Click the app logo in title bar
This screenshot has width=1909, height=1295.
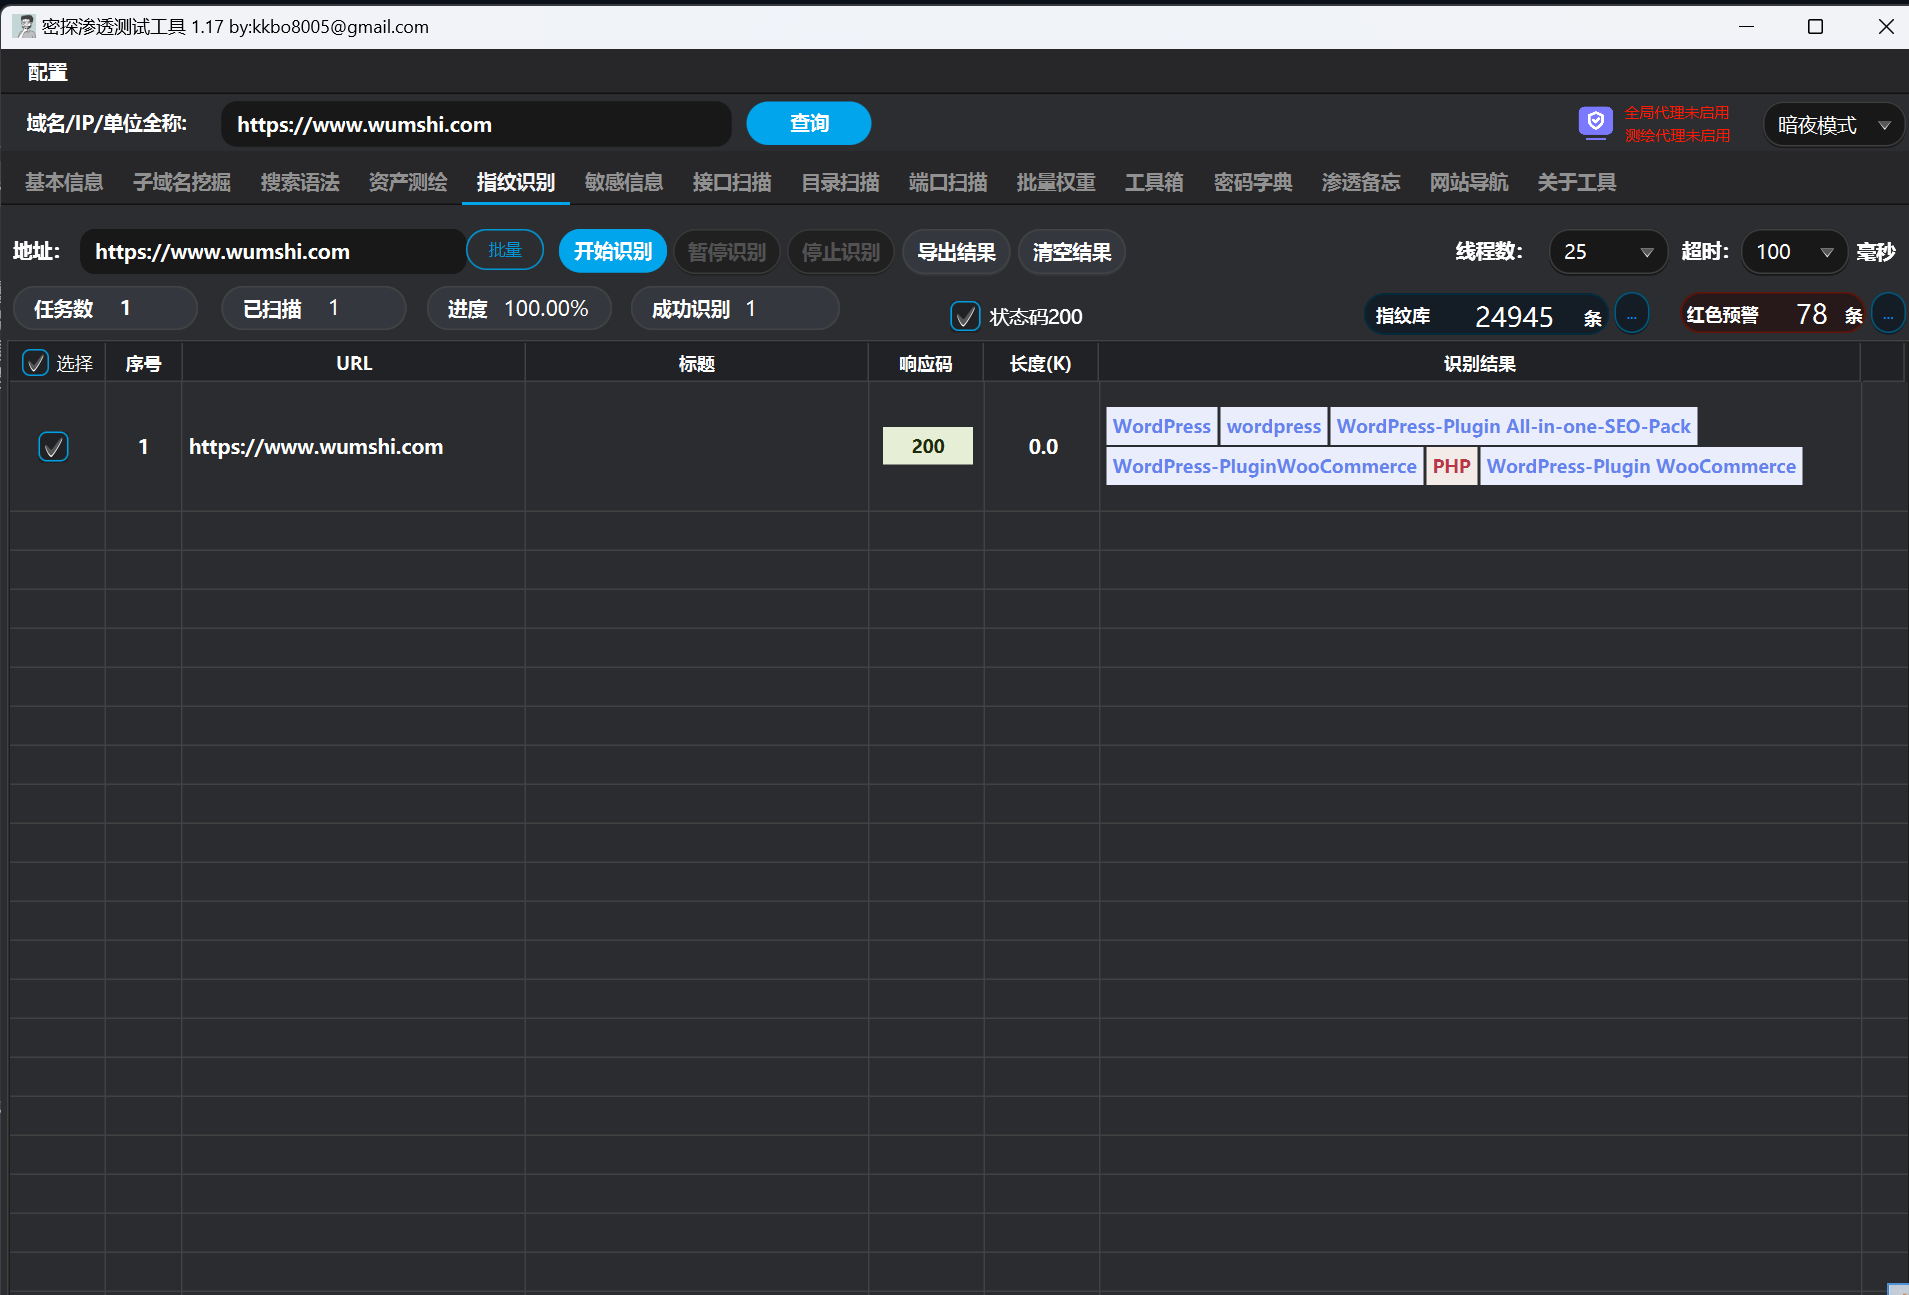point(24,27)
